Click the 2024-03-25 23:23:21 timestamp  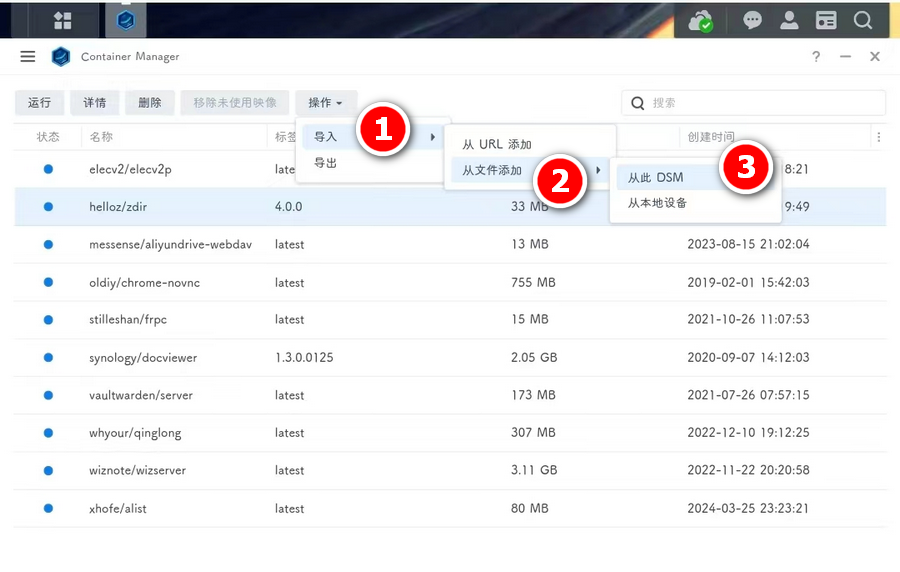pos(748,508)
